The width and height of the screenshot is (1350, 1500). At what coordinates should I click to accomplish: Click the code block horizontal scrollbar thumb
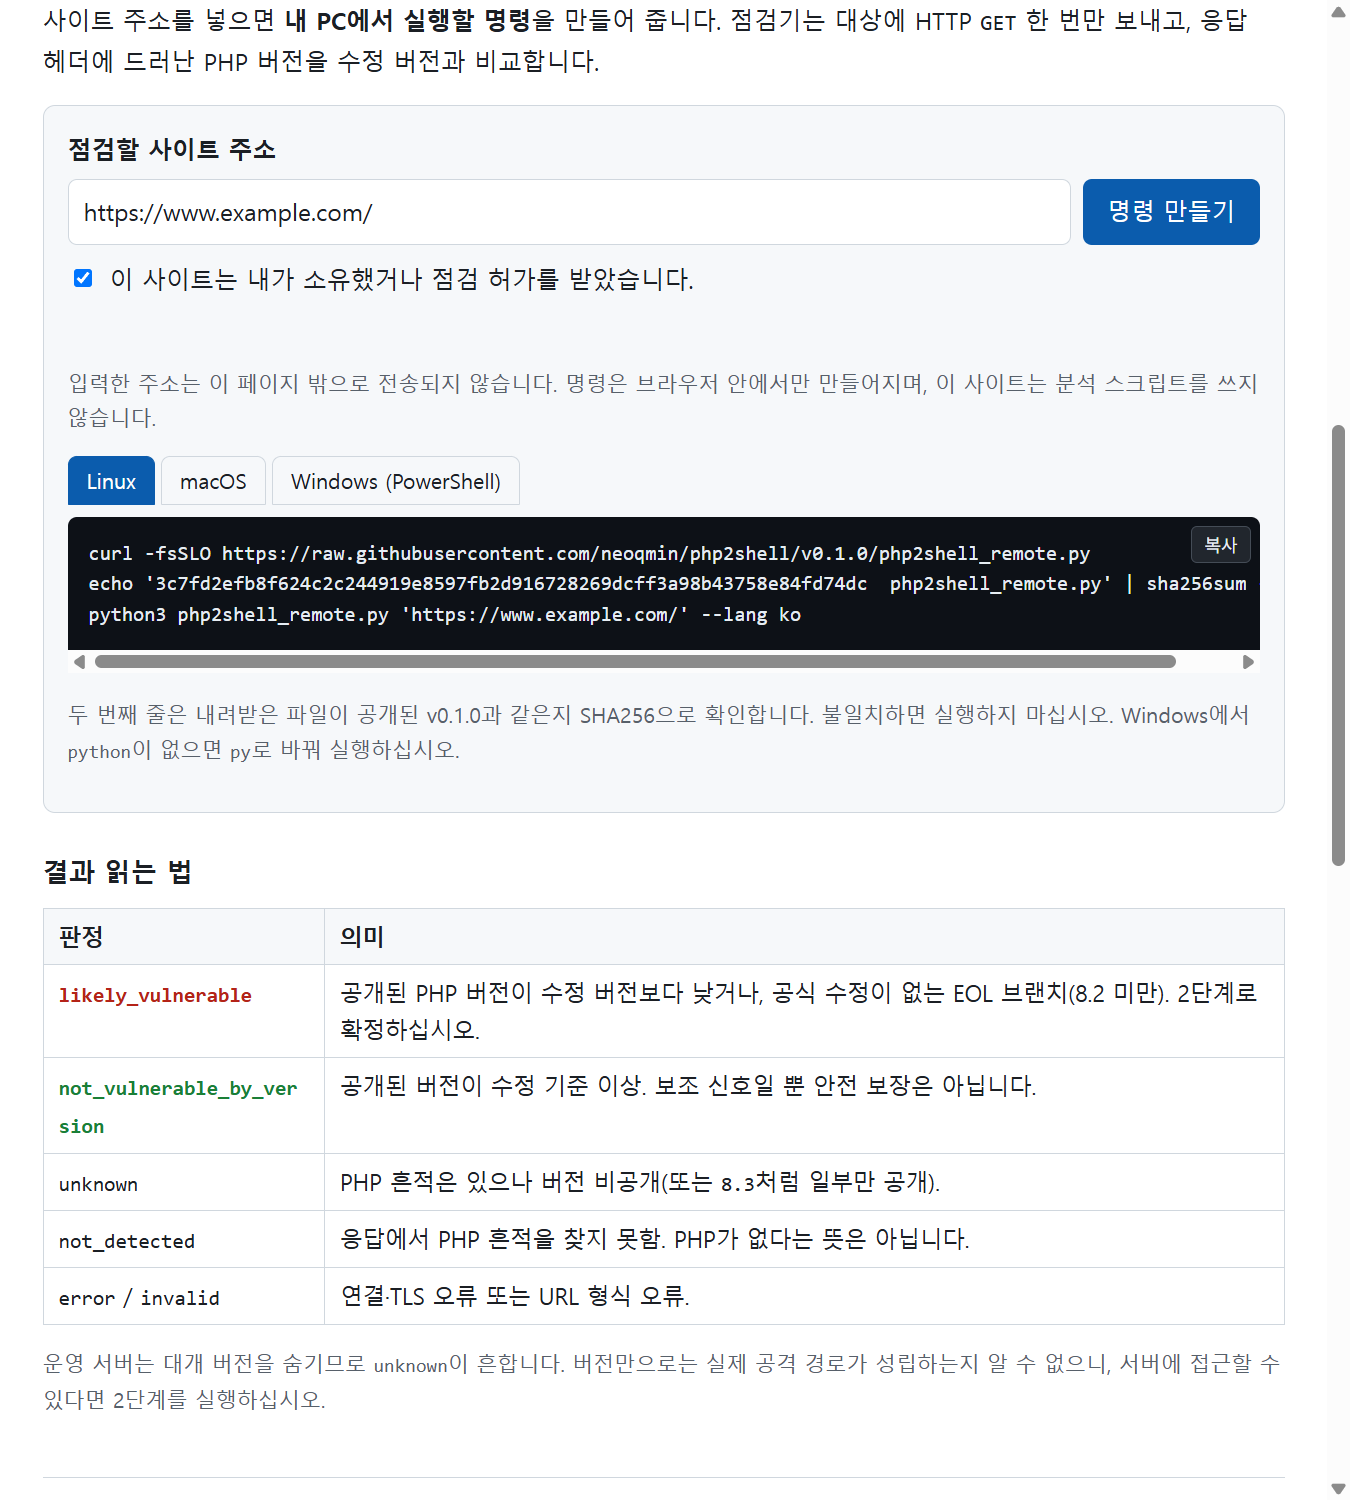[x=635, y=662]
